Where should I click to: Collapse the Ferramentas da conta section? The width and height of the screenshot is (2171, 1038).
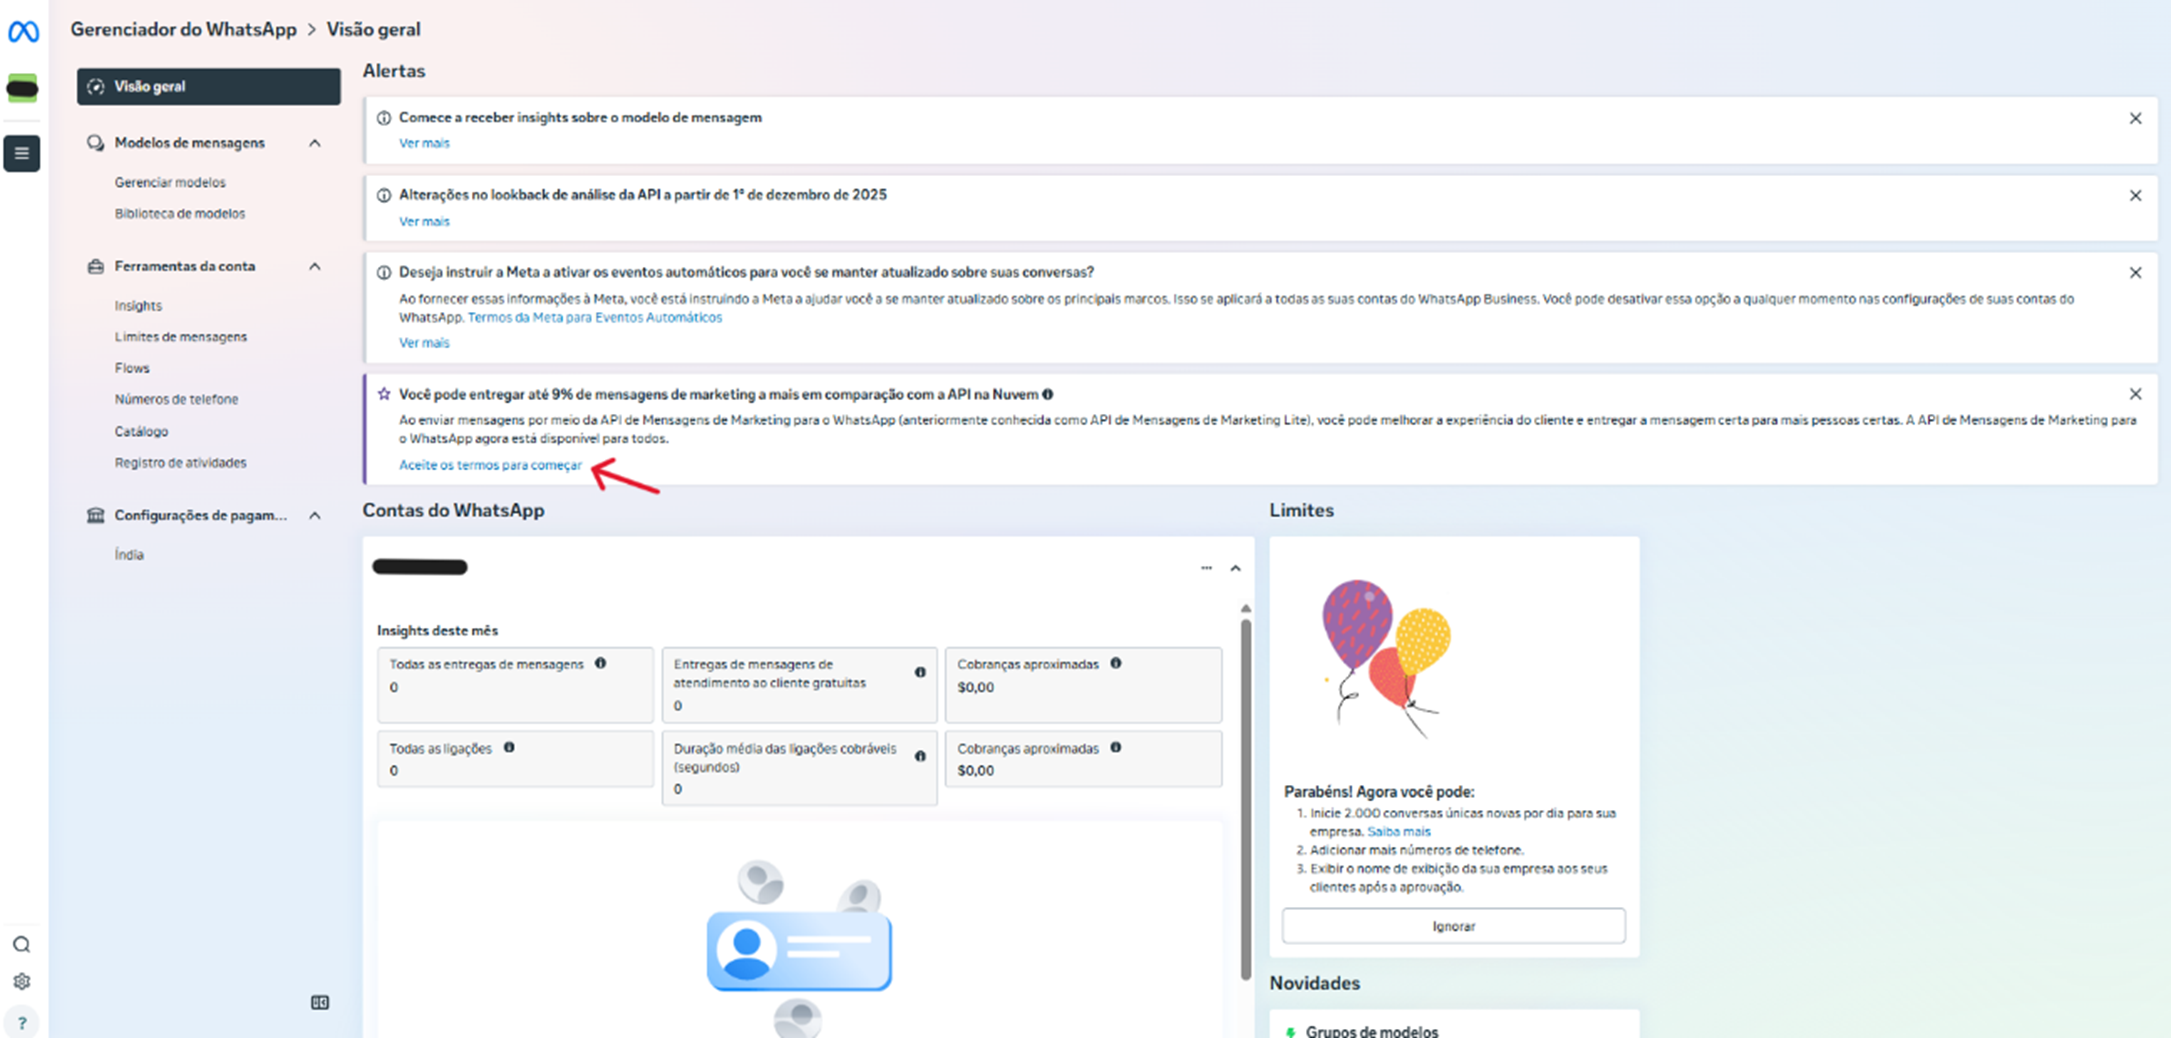(x=315, y=266)
